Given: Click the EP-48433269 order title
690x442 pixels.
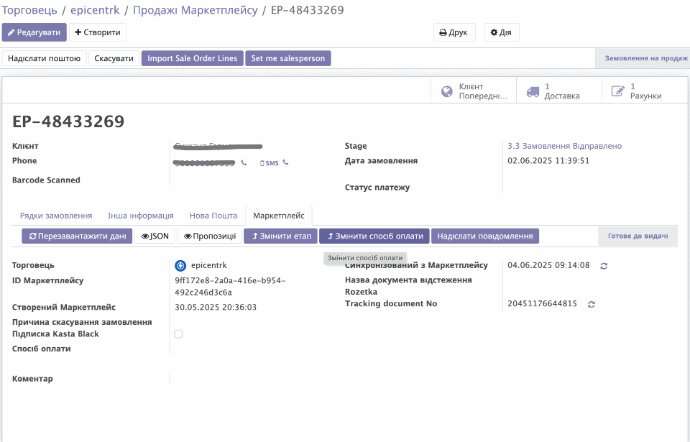Looking at the screenshot, I should tap(68, 122).
